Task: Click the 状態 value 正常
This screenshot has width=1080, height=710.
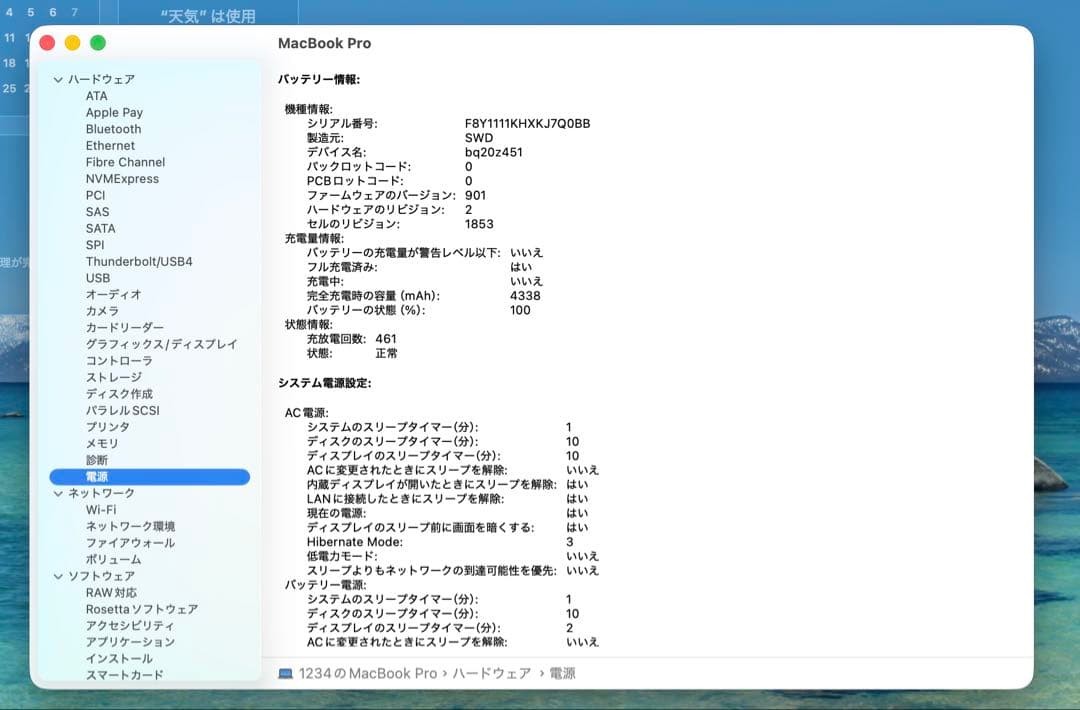Action: [386, 354]
